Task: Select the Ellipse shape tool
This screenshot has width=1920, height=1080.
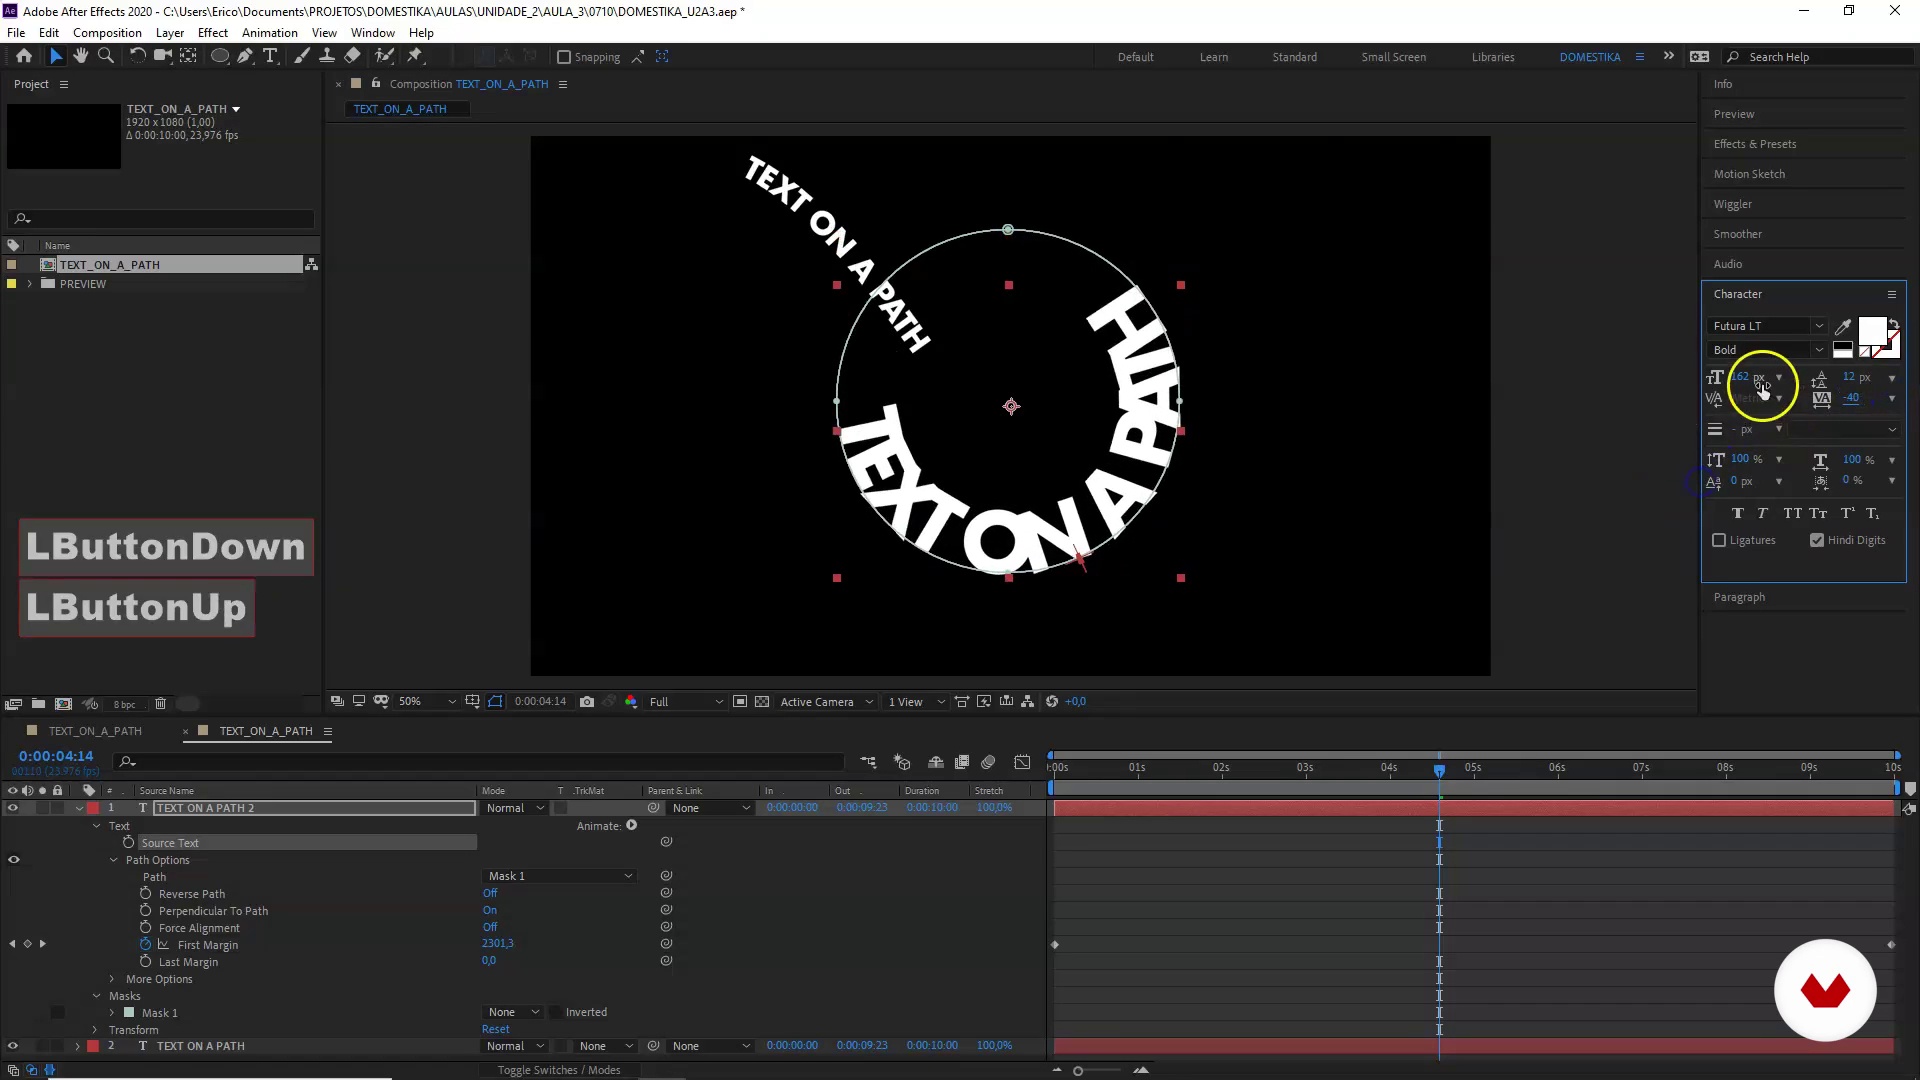Action: [219, 56]
